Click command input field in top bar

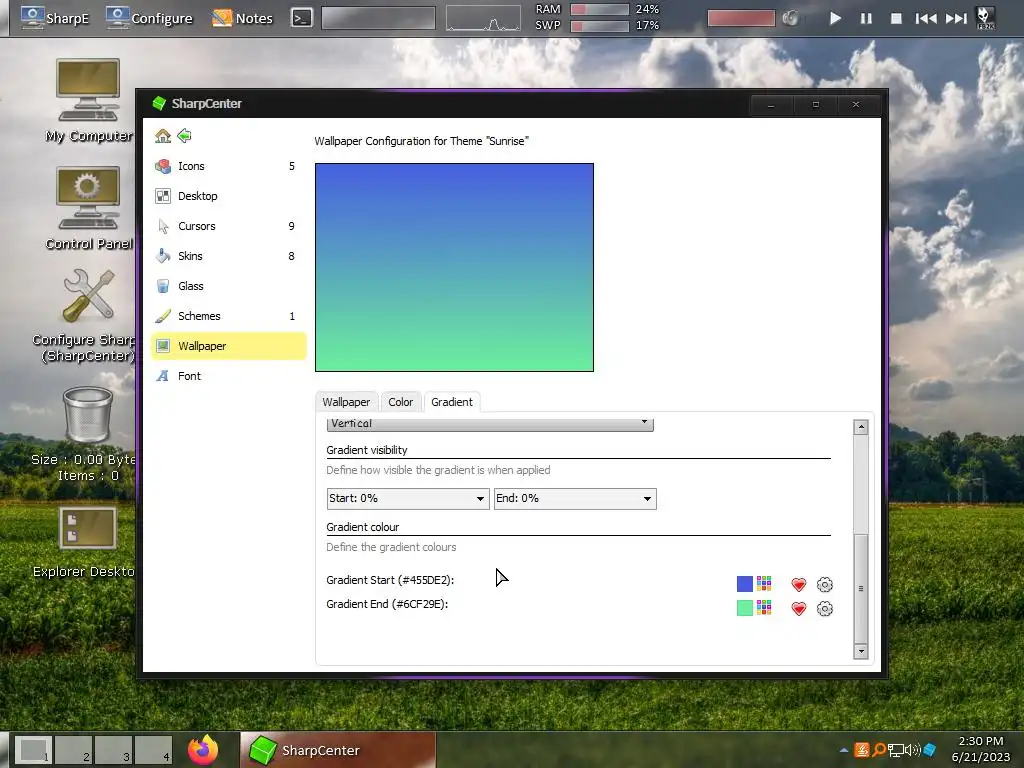[378, 18]
